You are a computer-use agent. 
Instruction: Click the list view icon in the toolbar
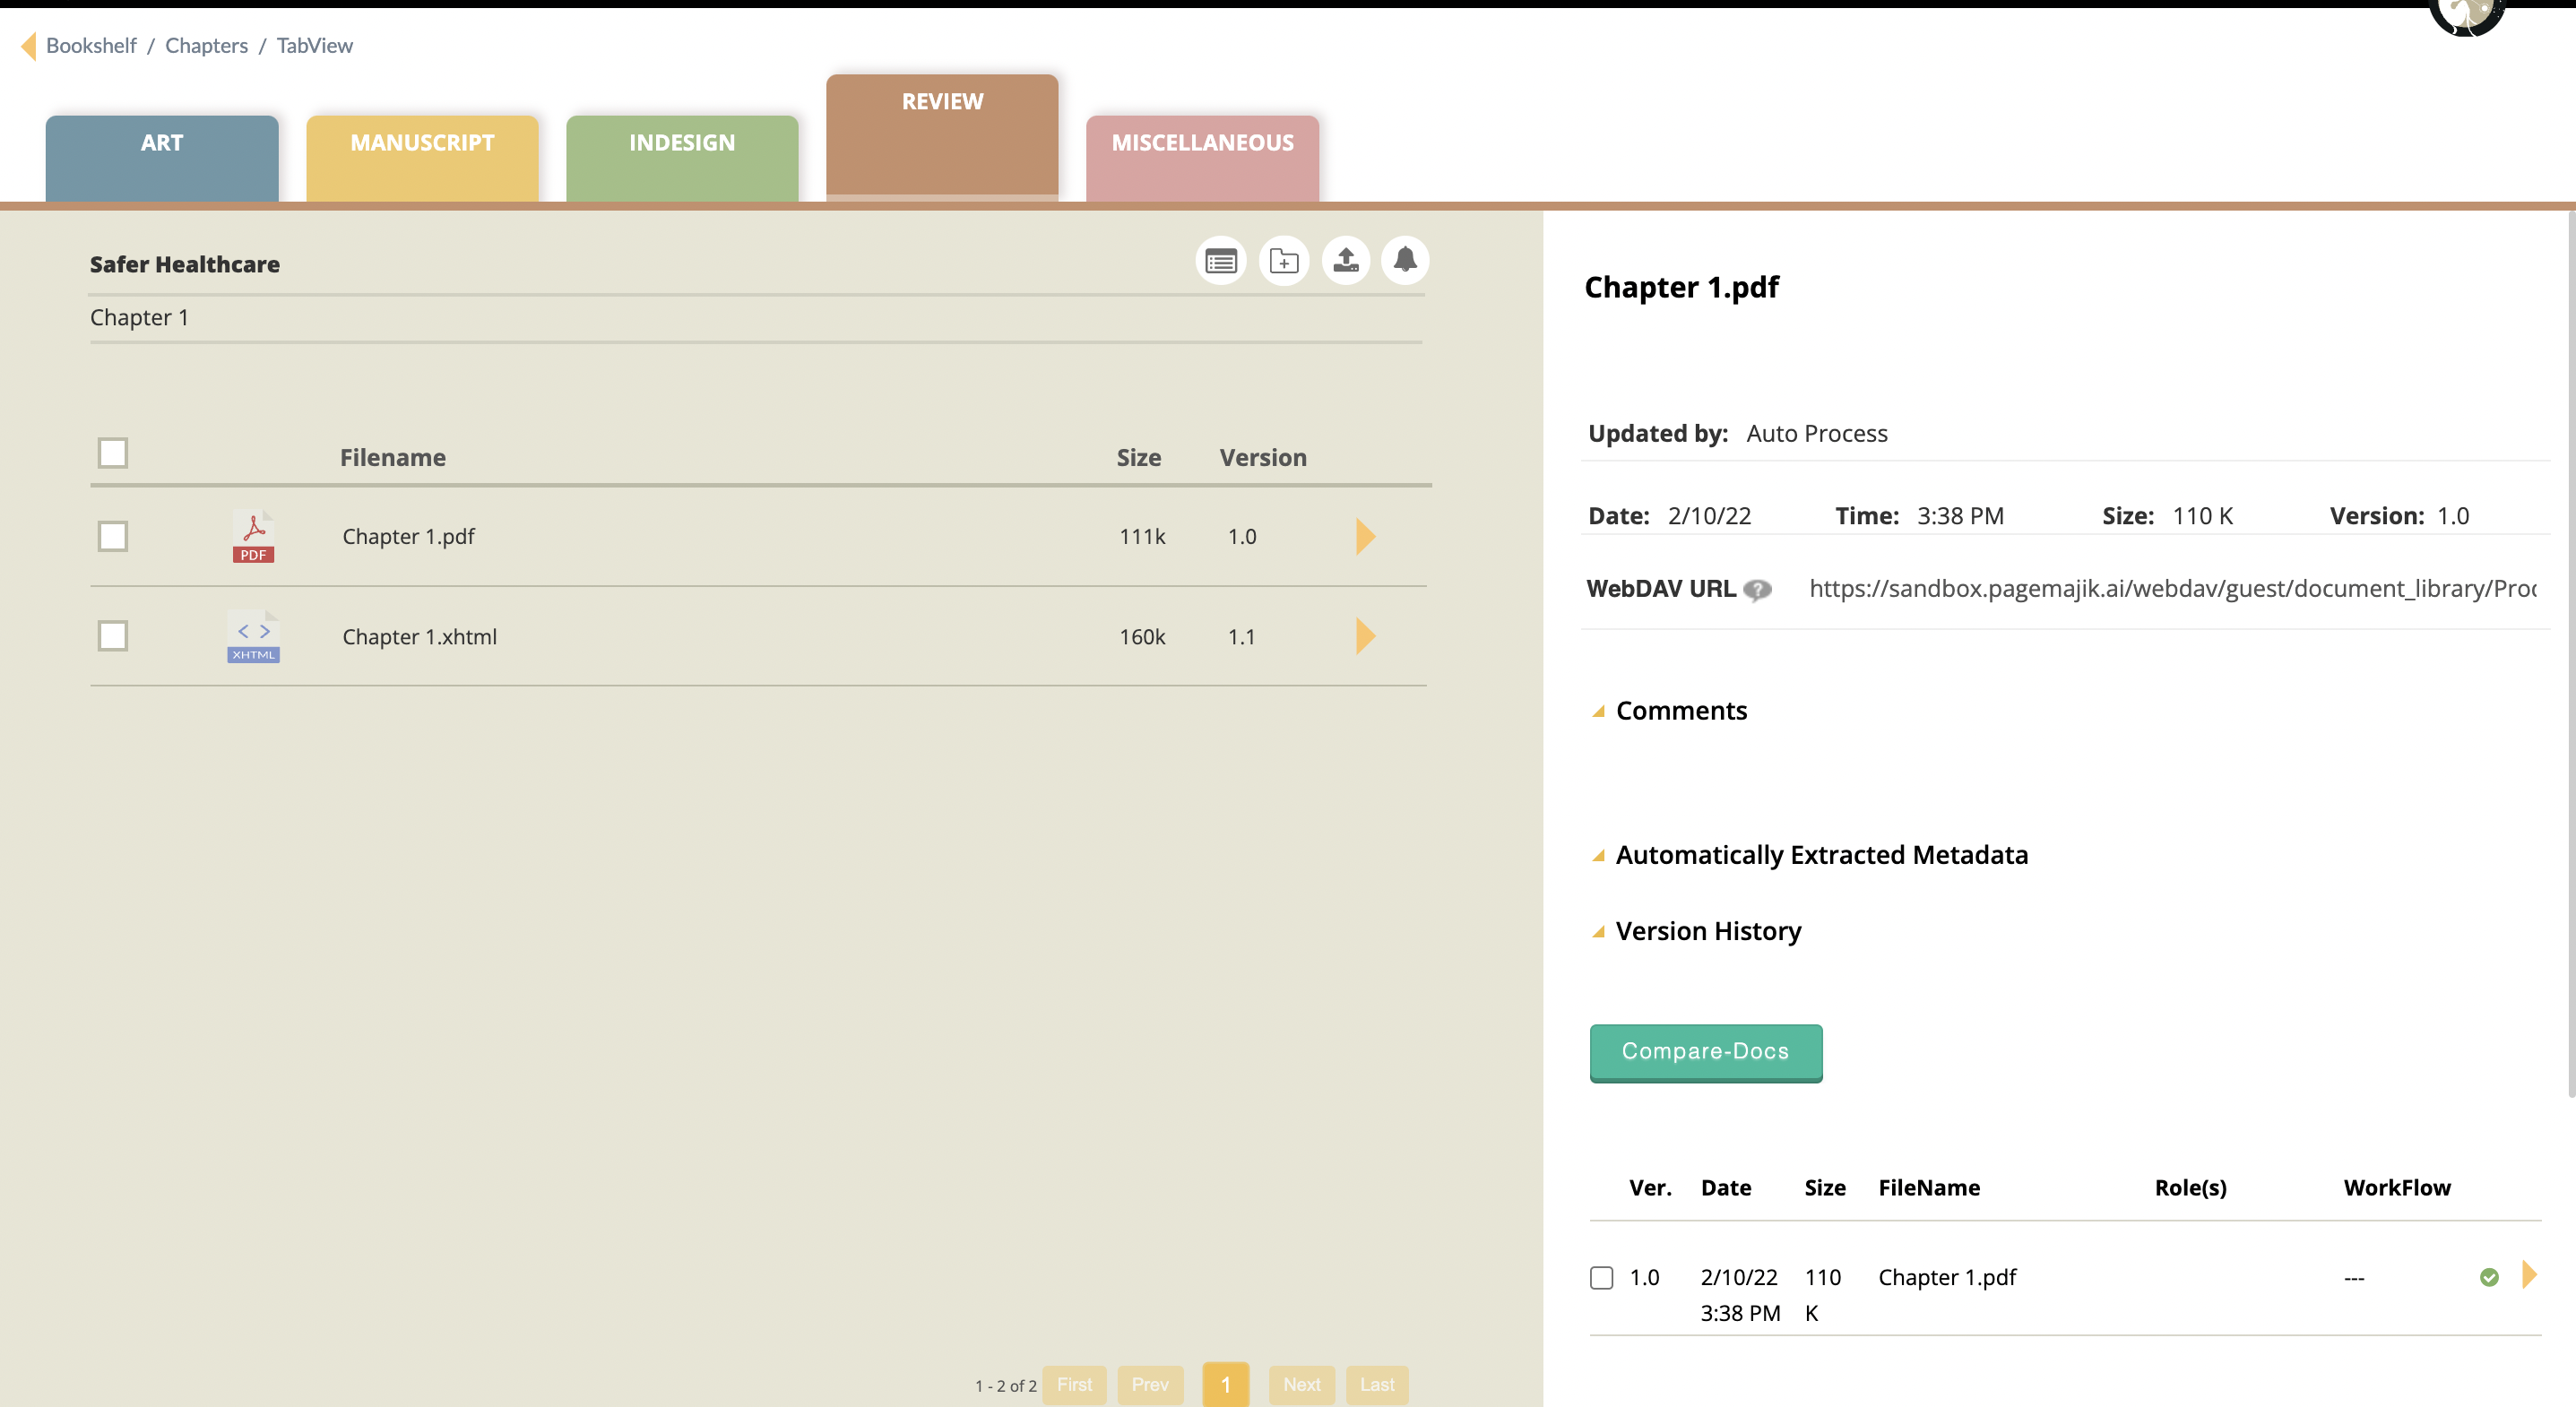coord(1220,261)
